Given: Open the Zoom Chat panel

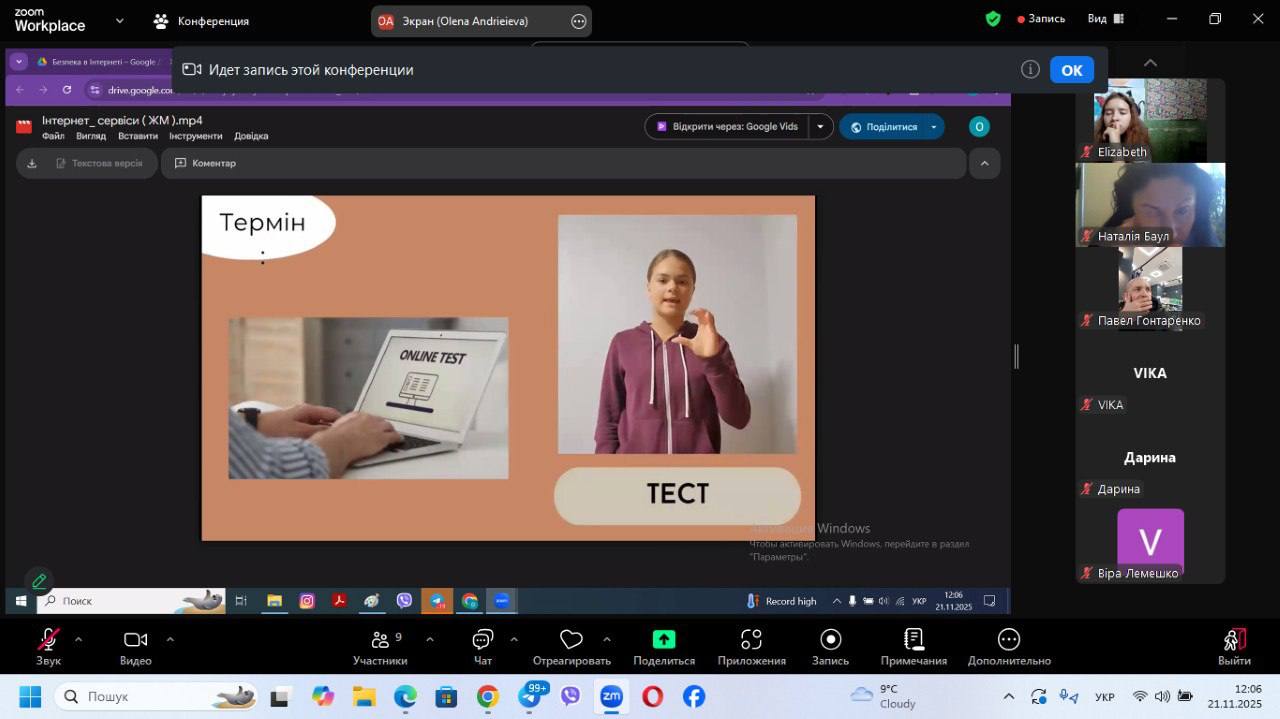Looking at the screenshot, I should point(483,641).
